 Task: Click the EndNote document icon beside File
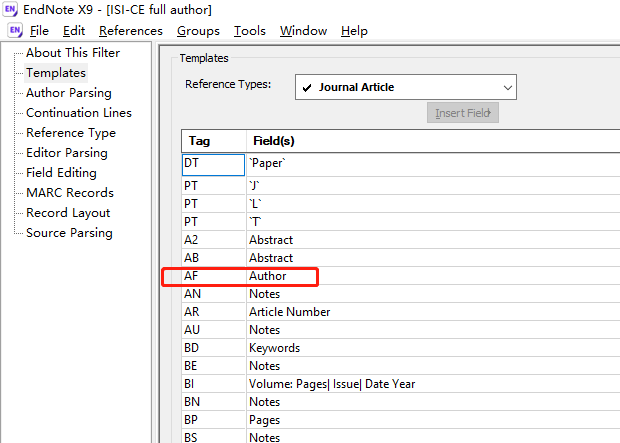15,30
